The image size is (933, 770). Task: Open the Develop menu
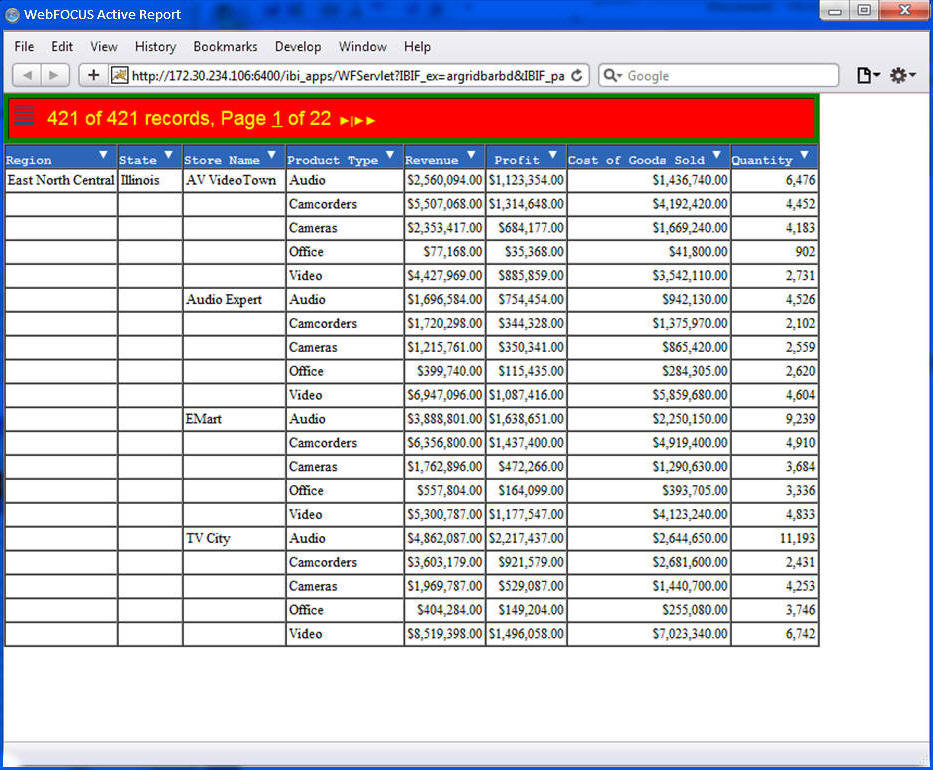(x=298, y=46)
